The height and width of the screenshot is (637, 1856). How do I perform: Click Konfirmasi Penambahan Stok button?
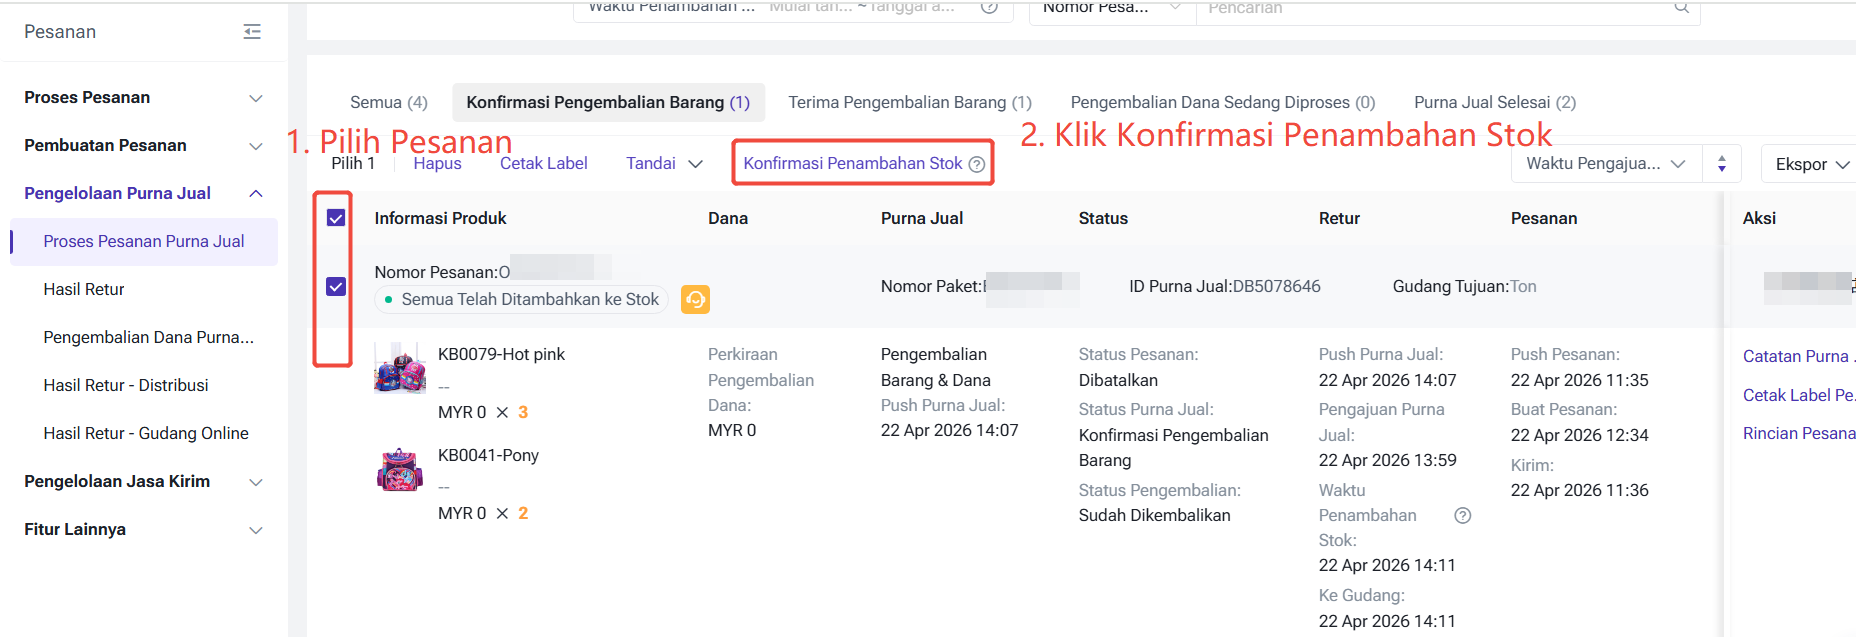tap(853, 164)
